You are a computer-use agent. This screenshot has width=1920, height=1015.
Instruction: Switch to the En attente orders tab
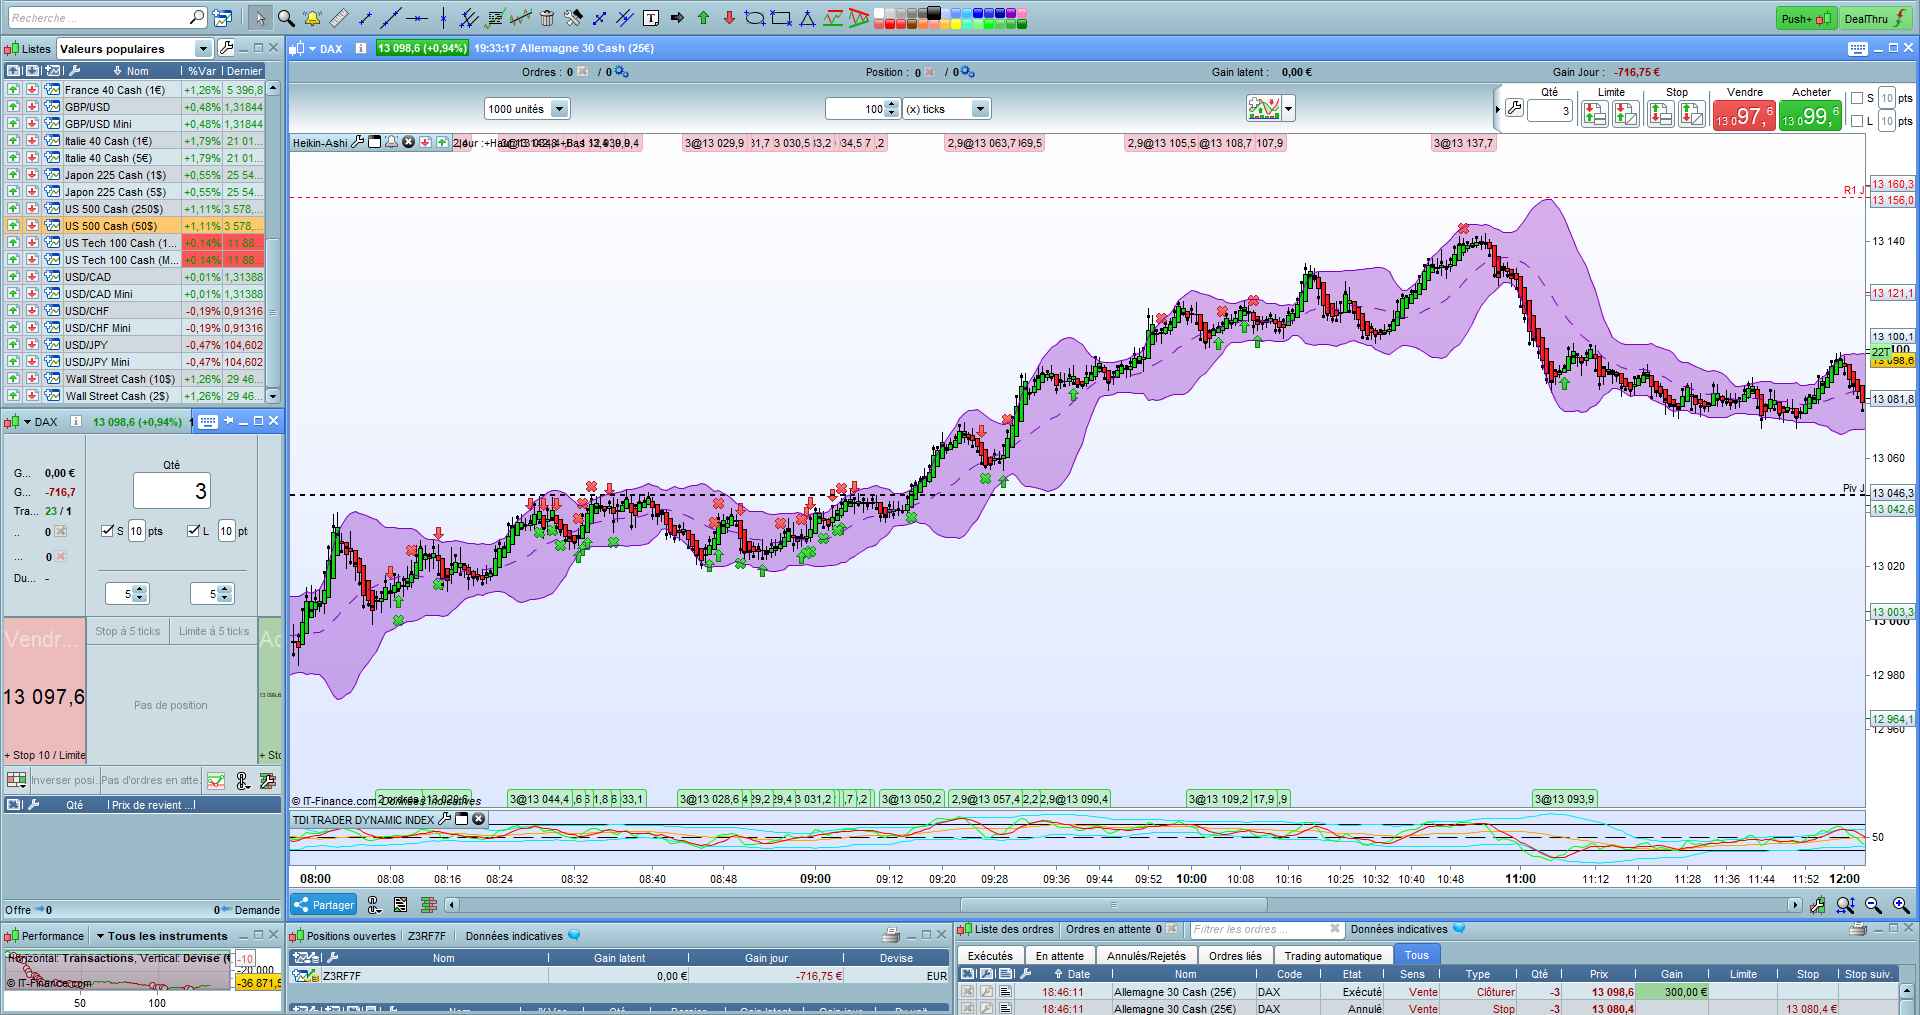pyautogui.click(x=1060, y=956)
